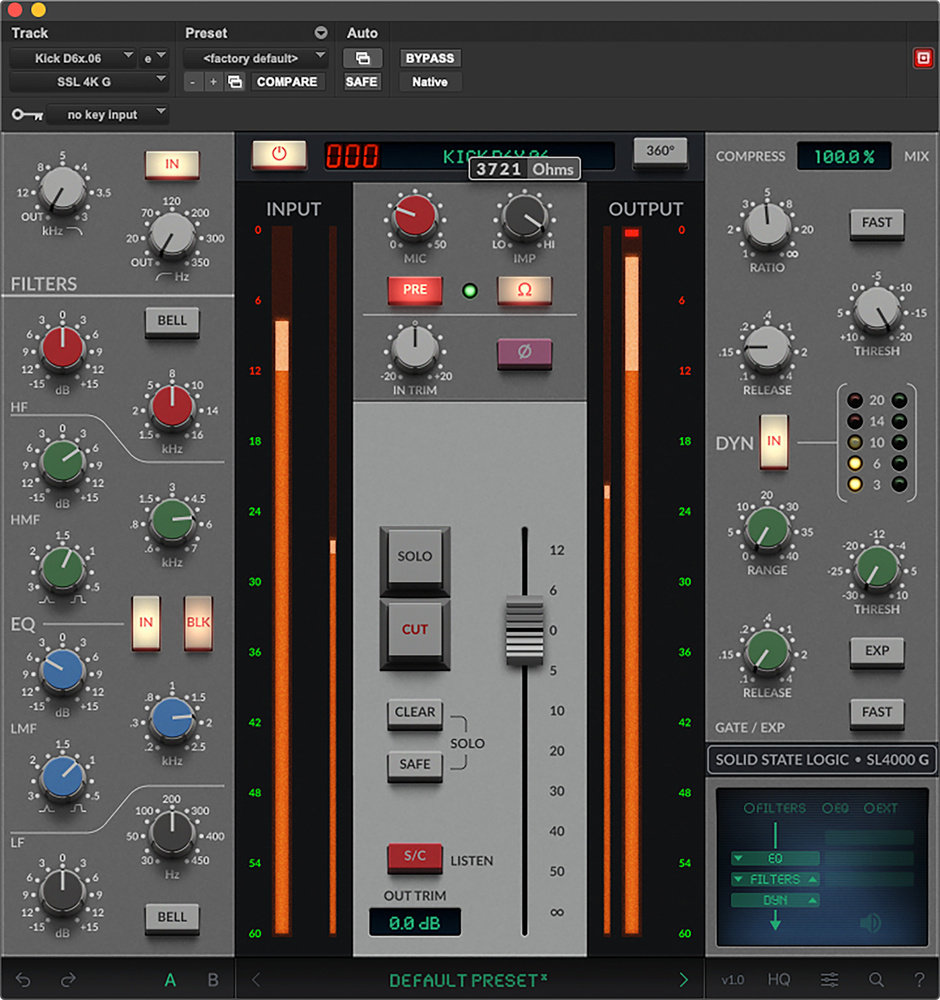Click the Native button
The image size is (940, 1000).
pos(430,82)
